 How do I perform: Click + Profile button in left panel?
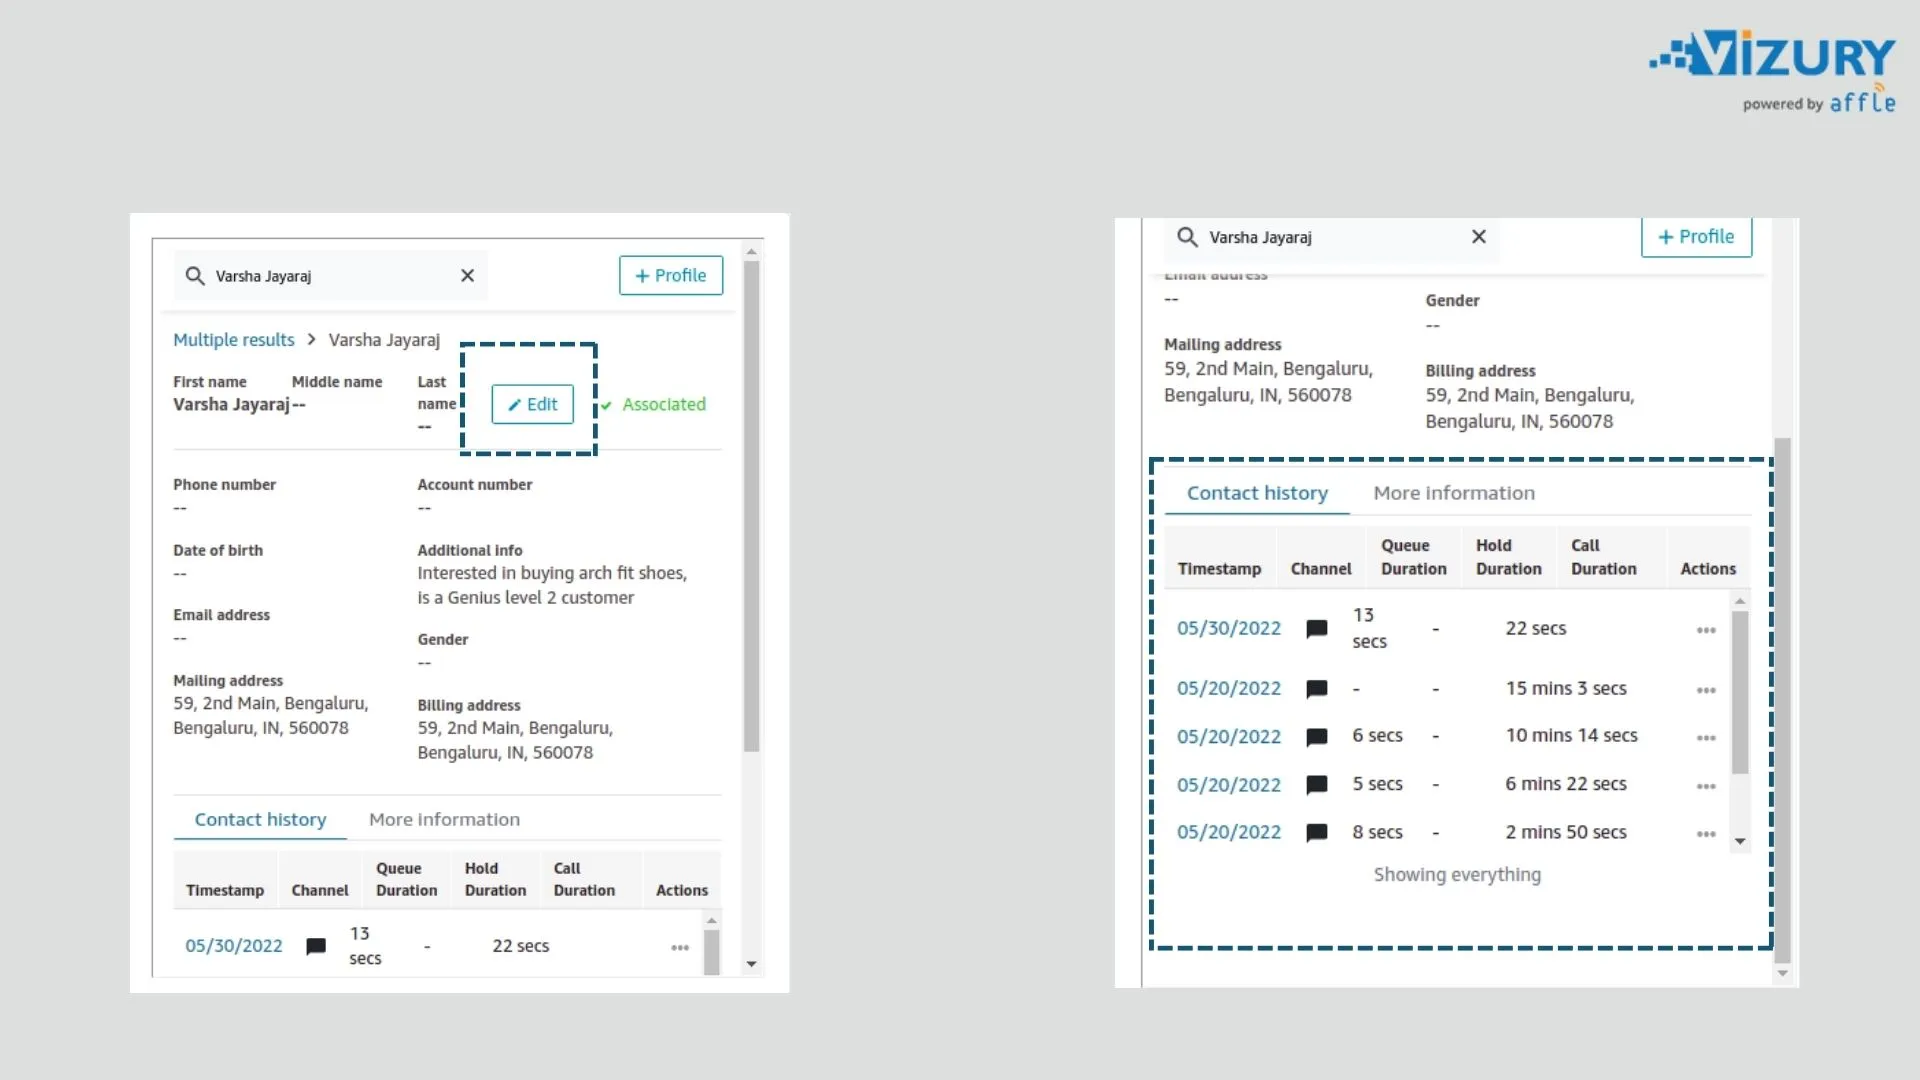[671, 275]
